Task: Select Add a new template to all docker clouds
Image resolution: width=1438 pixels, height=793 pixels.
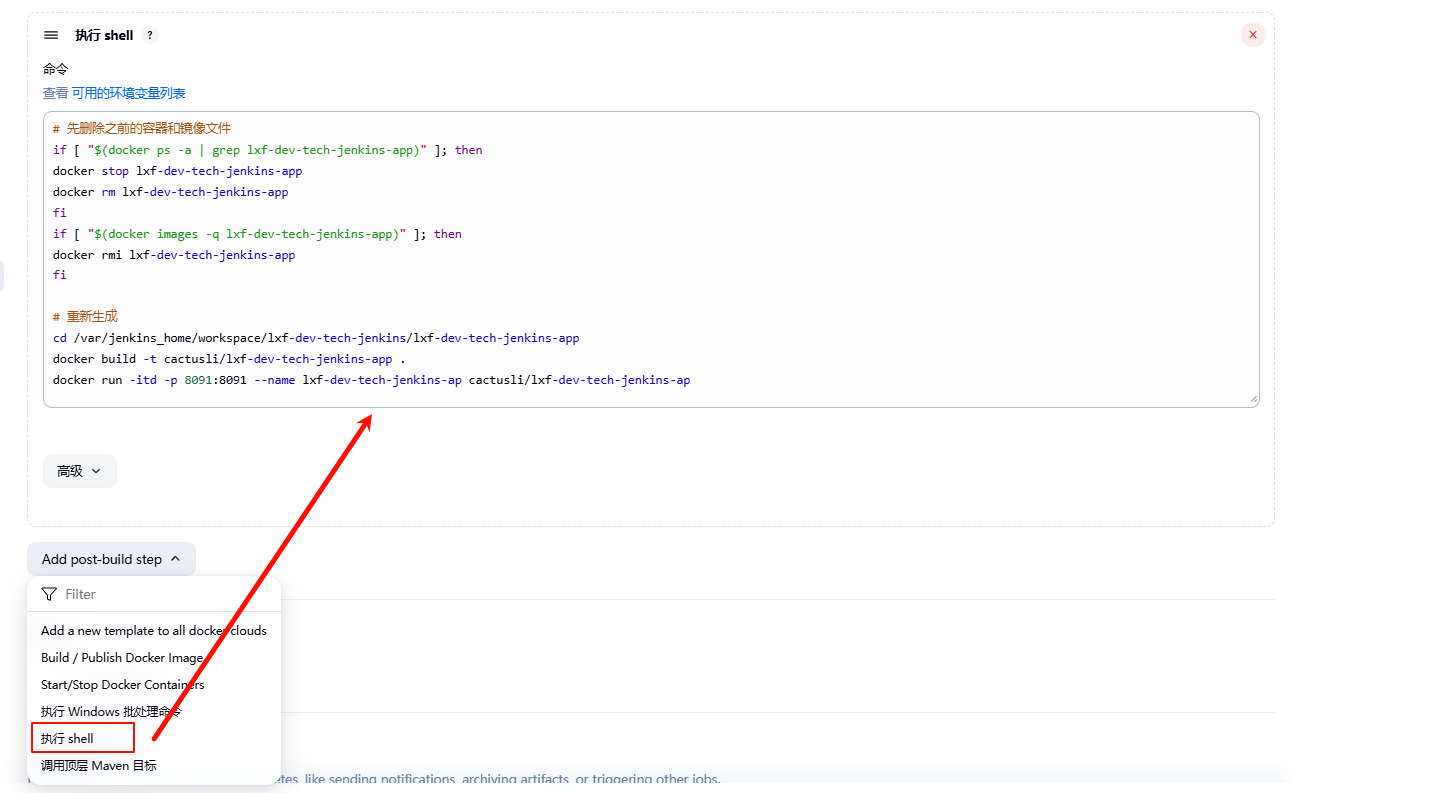Action: tap(154, 631)
